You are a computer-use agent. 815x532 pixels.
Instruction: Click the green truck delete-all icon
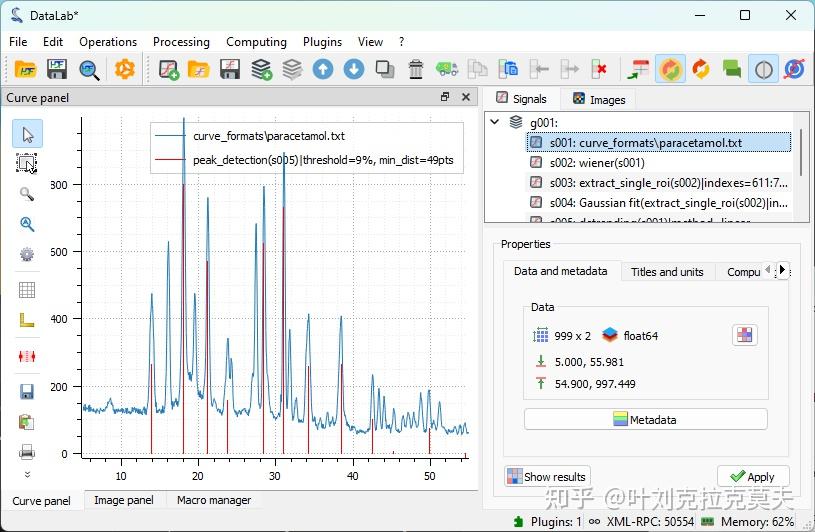click(x=447, y=69)
